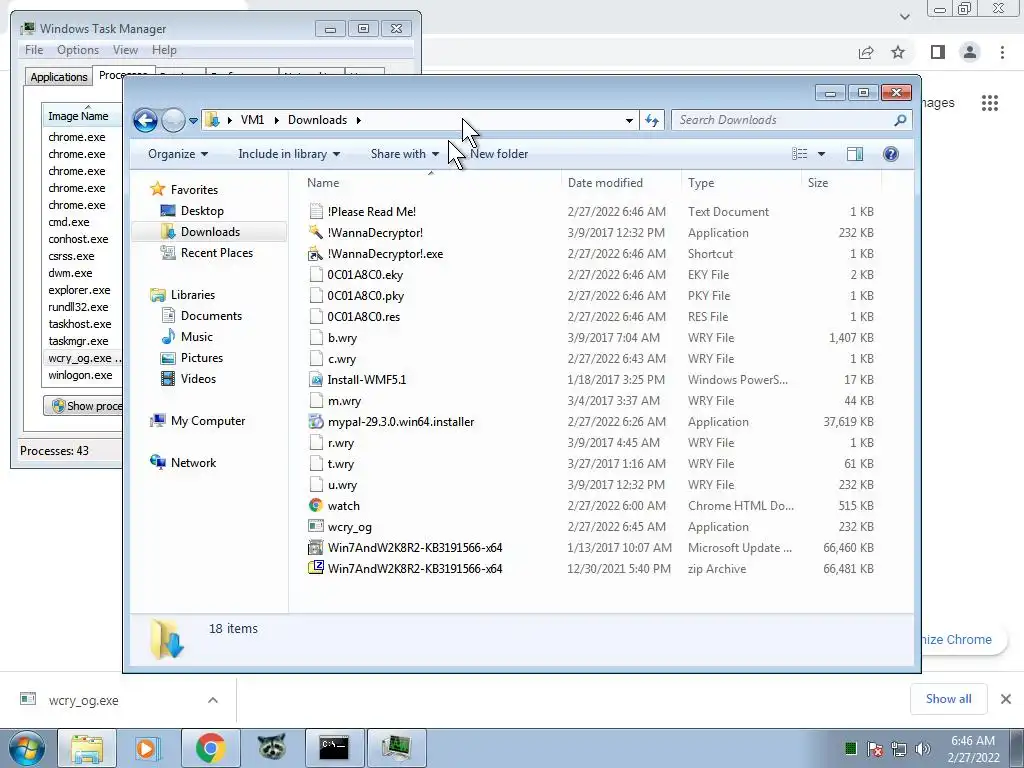Image resolution: width=1024 pixels, height=768 pixels.
Task: Click the Explorer back arrow button
Action: [x=145, y=120]
